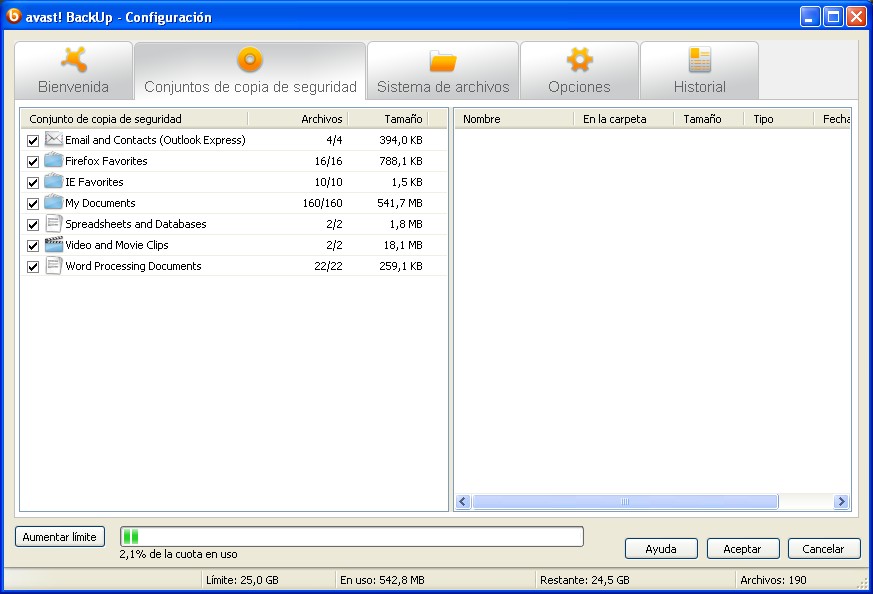
Task: Click the "Restante: 24,5 GB" status entry
Action: coord(585,580)
